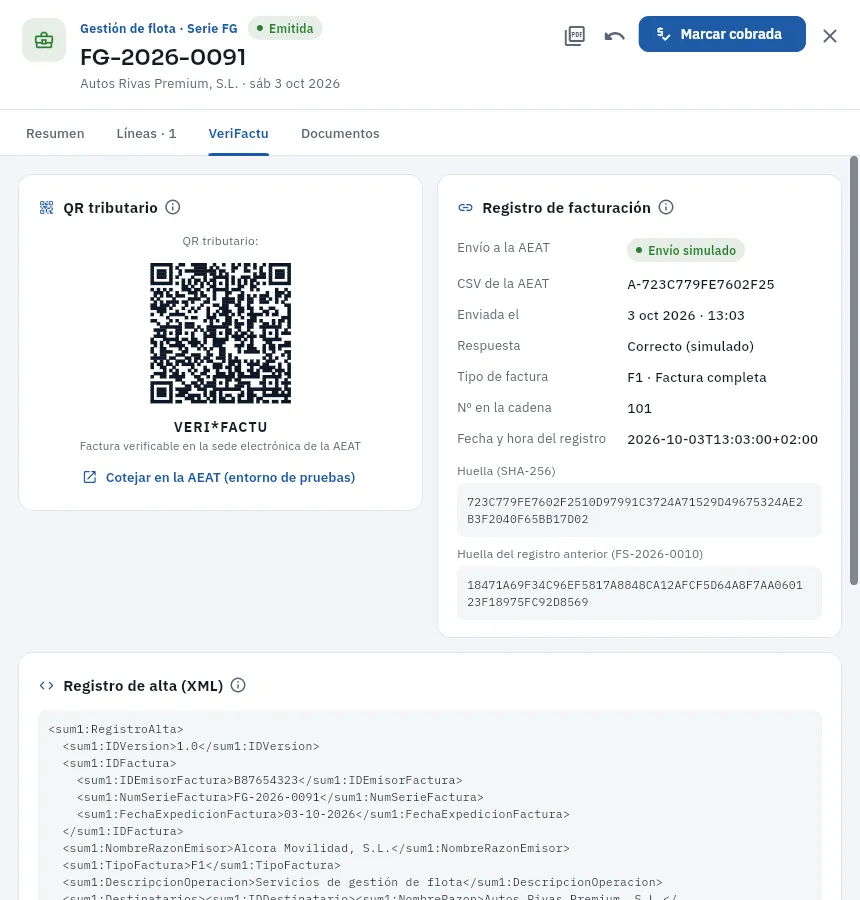Click the XML NumSerieFactura line
The width and height of the screenshot is (860, 900).
click(x=280, y=797)
